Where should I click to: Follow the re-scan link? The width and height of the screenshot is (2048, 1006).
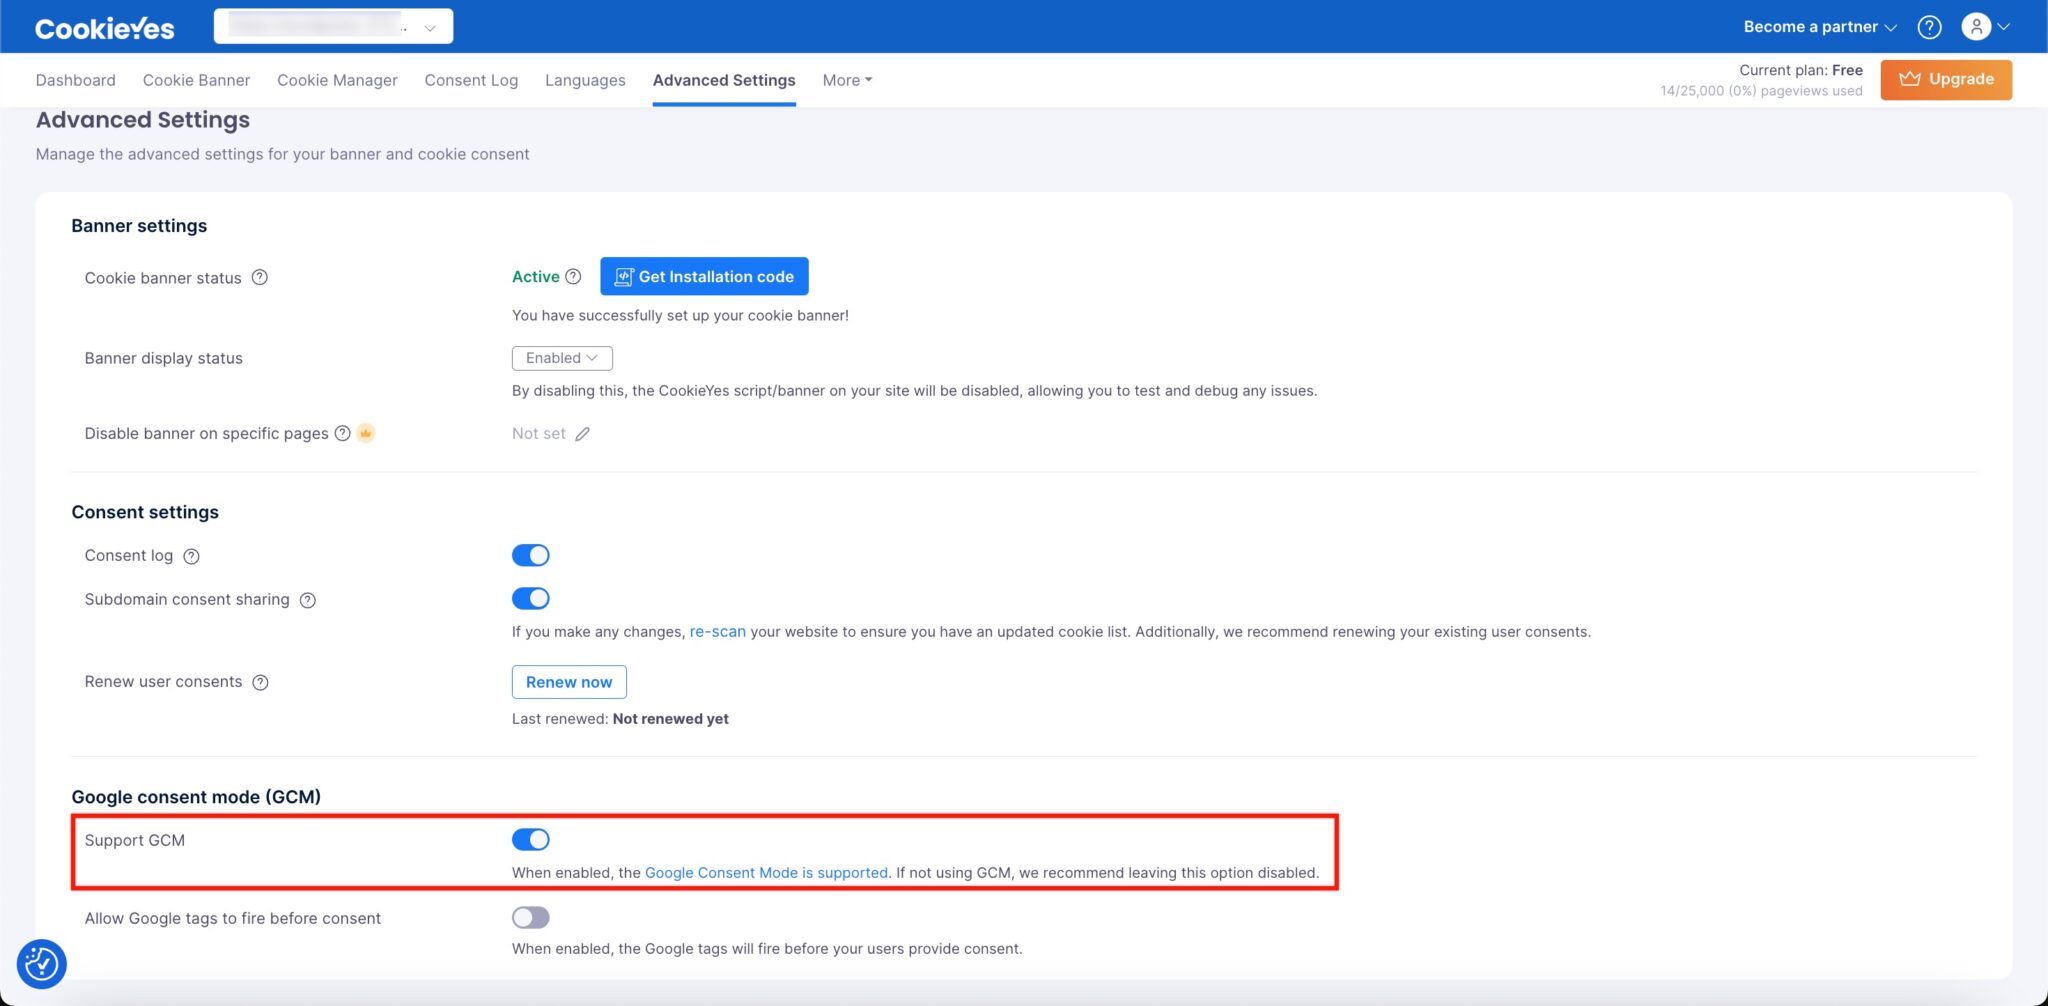717,631
